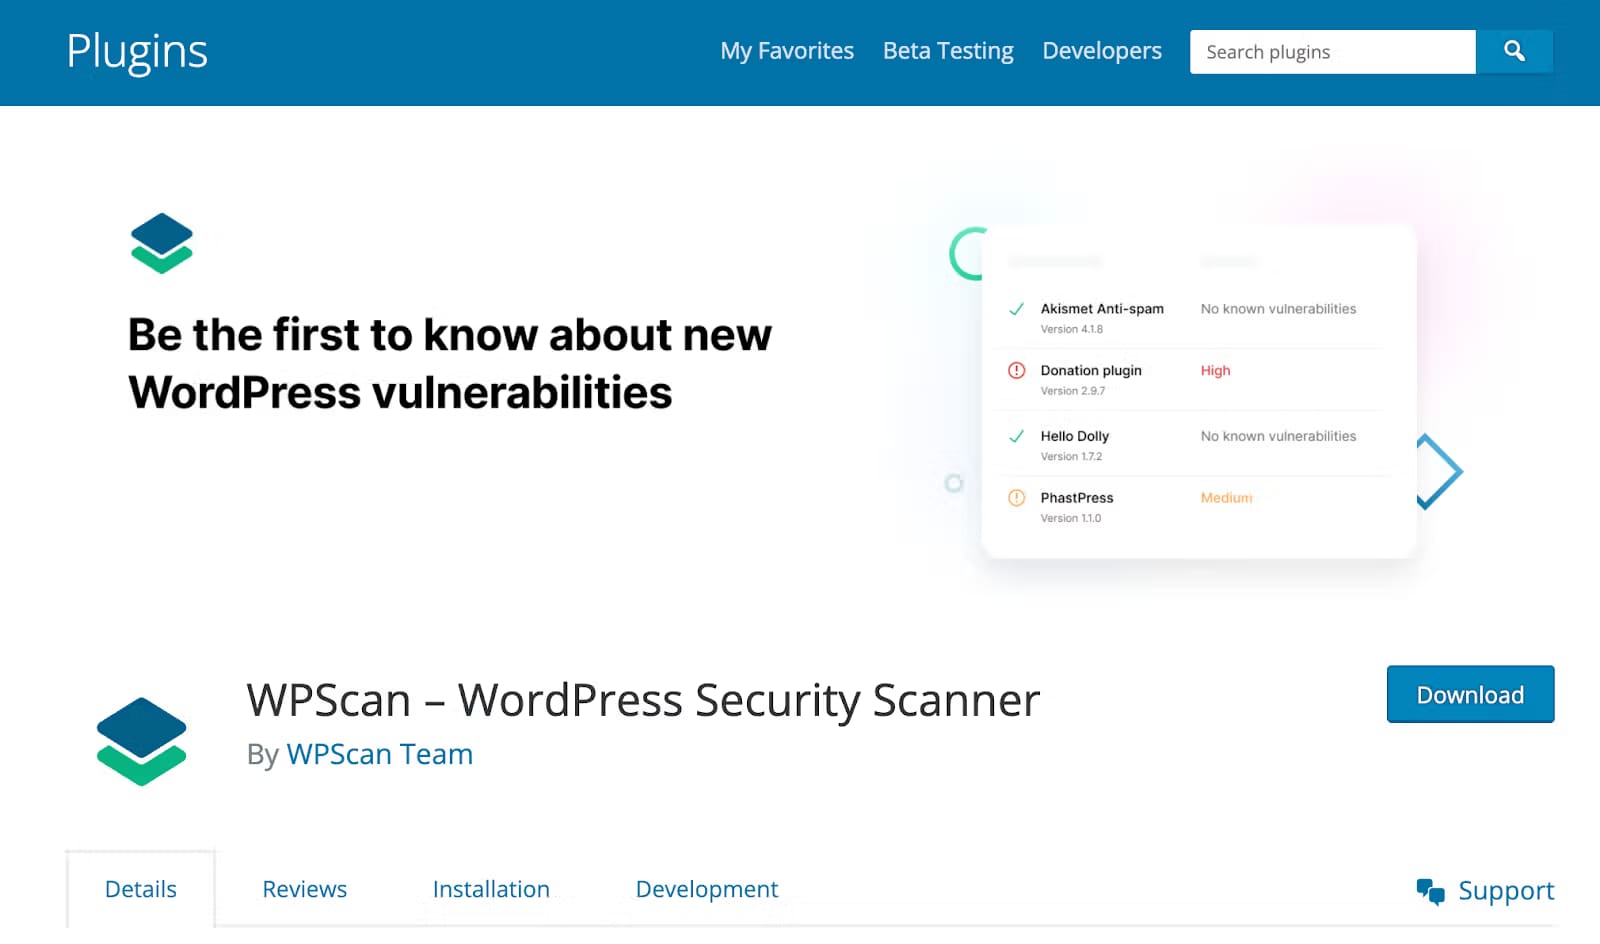Click the search magnifier icon
Image resolution: width=1600 pixels, height=944 pixels.
pos(1514,51)
